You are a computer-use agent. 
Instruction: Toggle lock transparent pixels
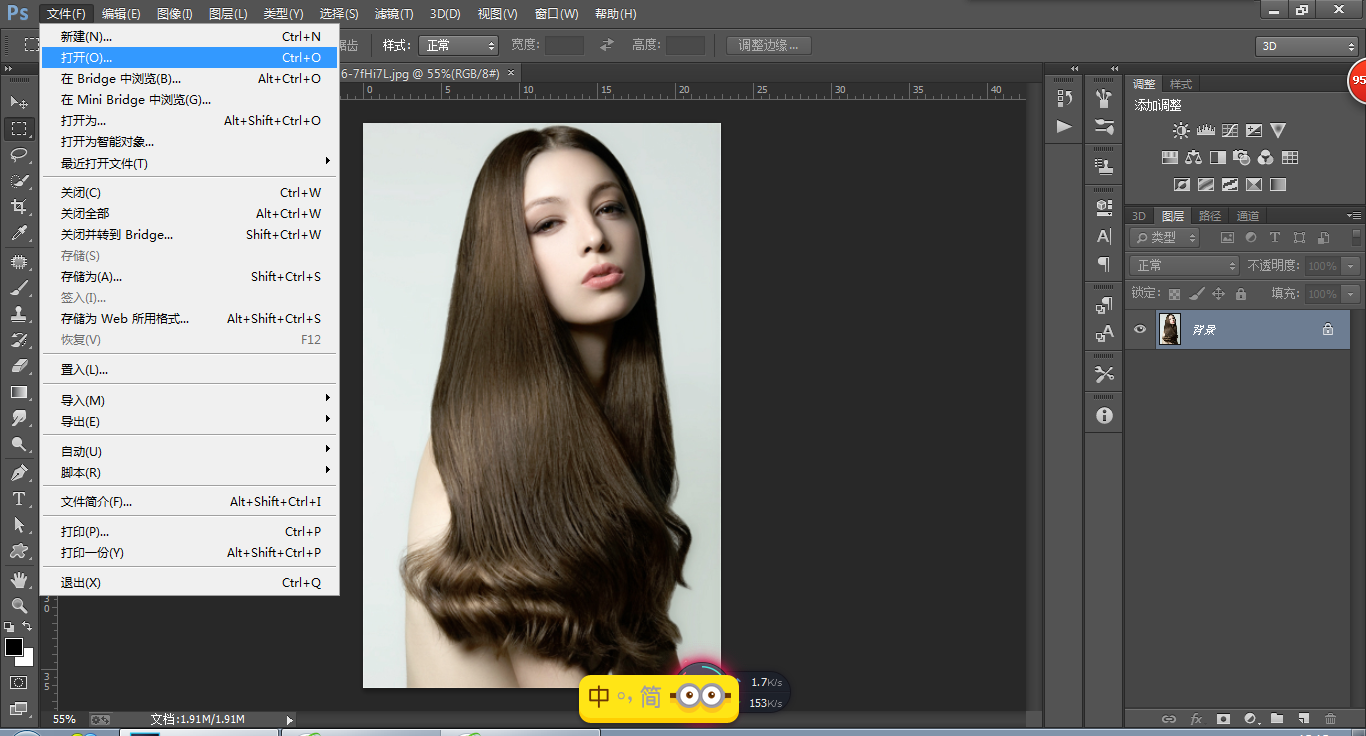tap(1174, 294)
